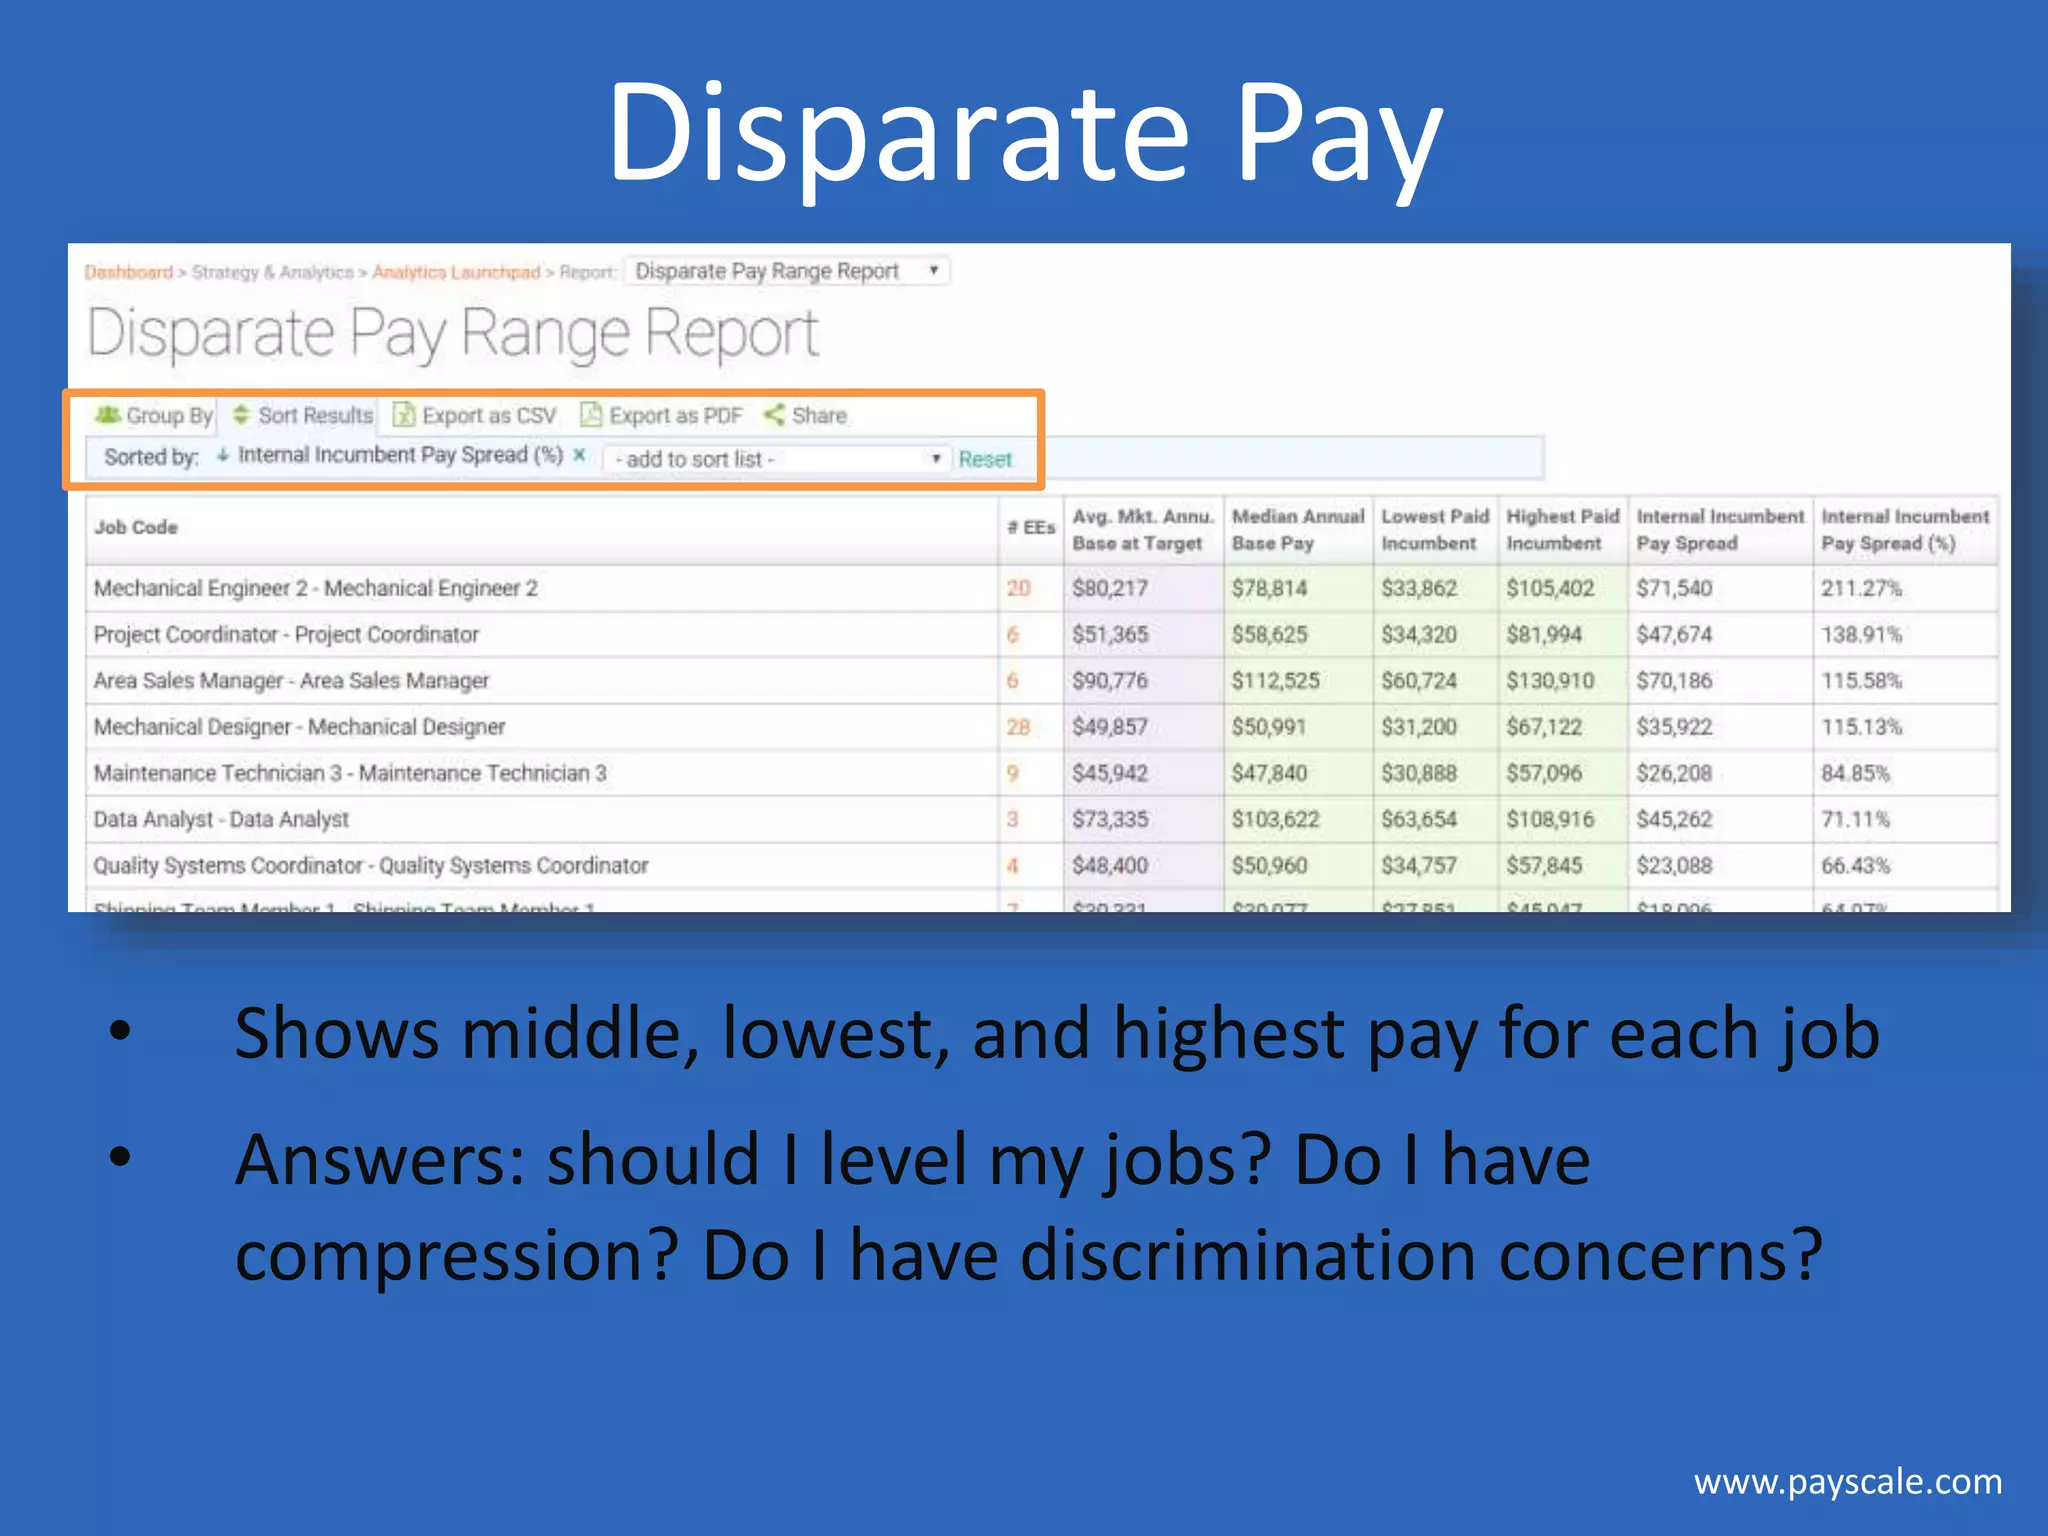Click the Sort Results arrows icon
The height and width of the screenshot is (1536, 2048).
pos(241,415)
